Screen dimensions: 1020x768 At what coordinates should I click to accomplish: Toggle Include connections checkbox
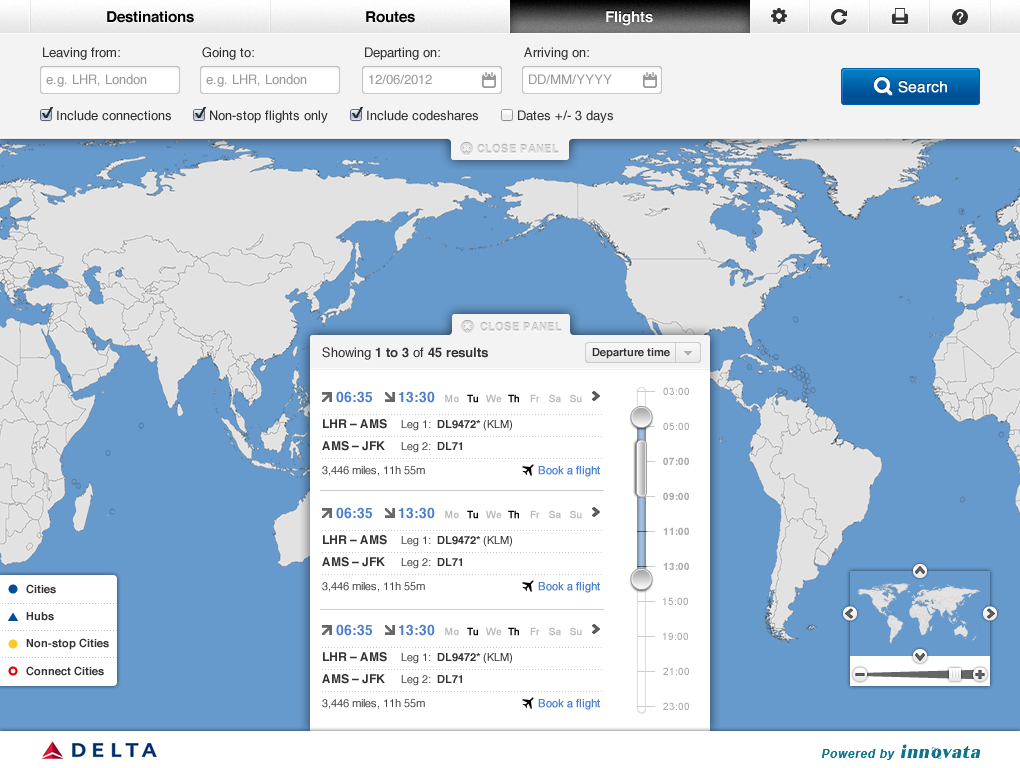click(46, 115)
